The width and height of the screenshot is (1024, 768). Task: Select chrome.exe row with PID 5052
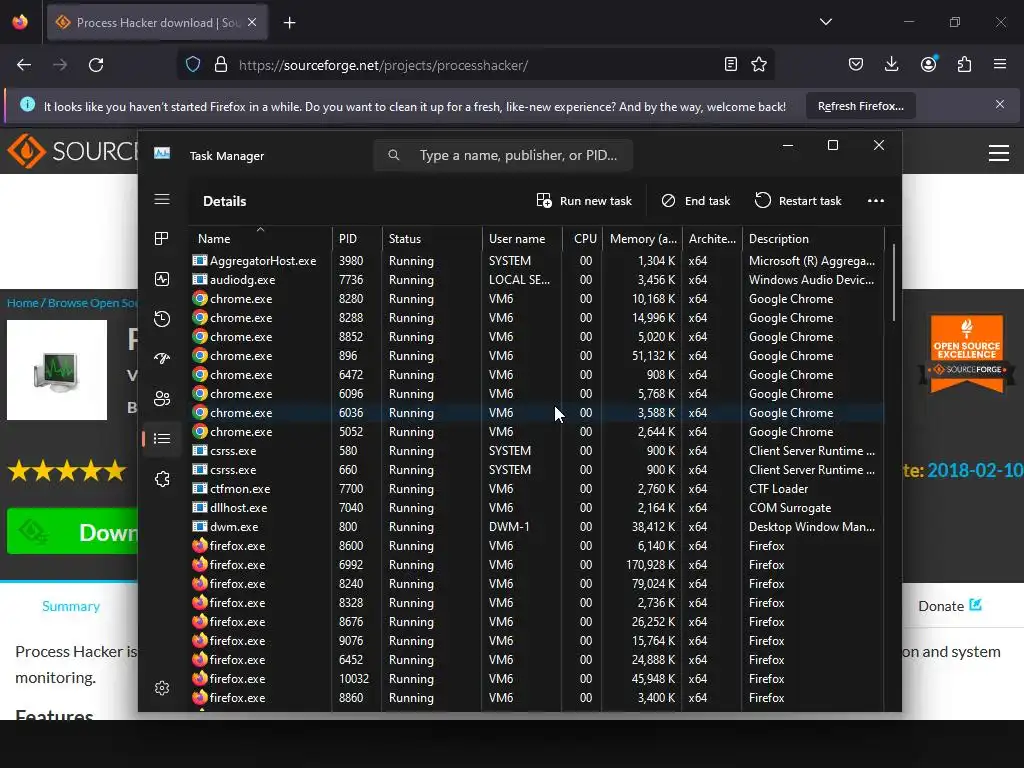coord(537,432)
